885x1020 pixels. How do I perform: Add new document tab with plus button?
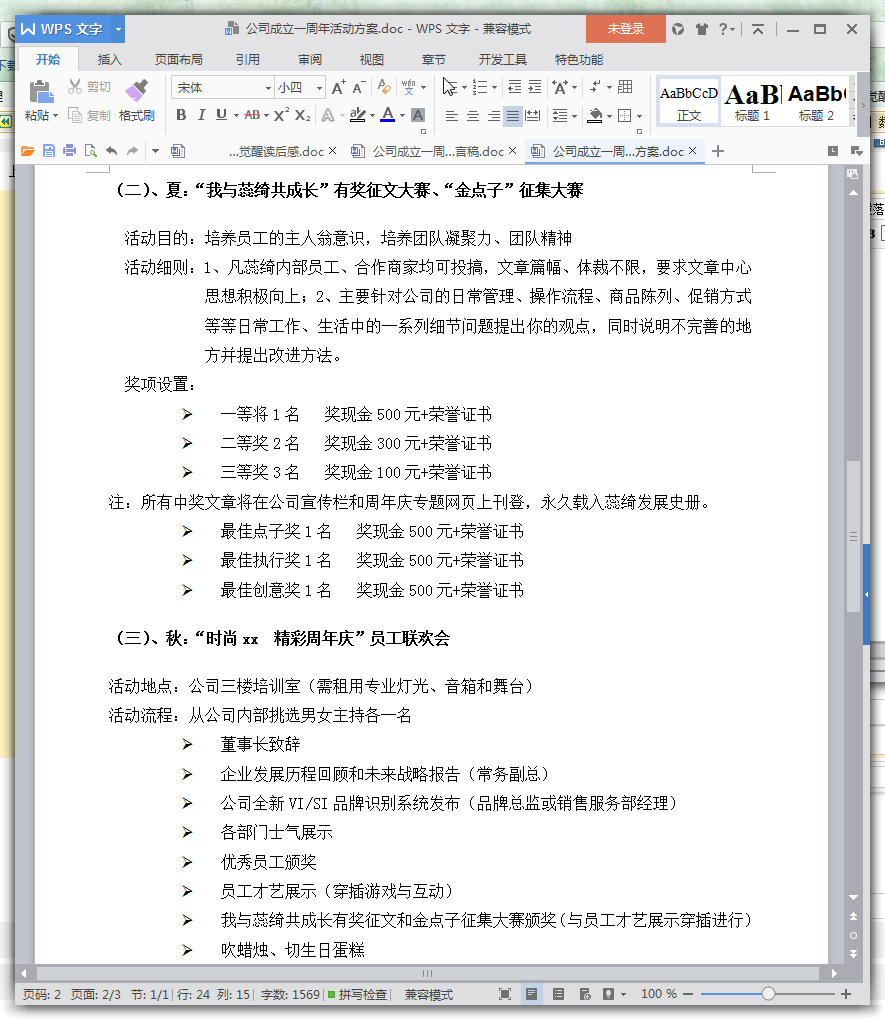click(718, 152)
